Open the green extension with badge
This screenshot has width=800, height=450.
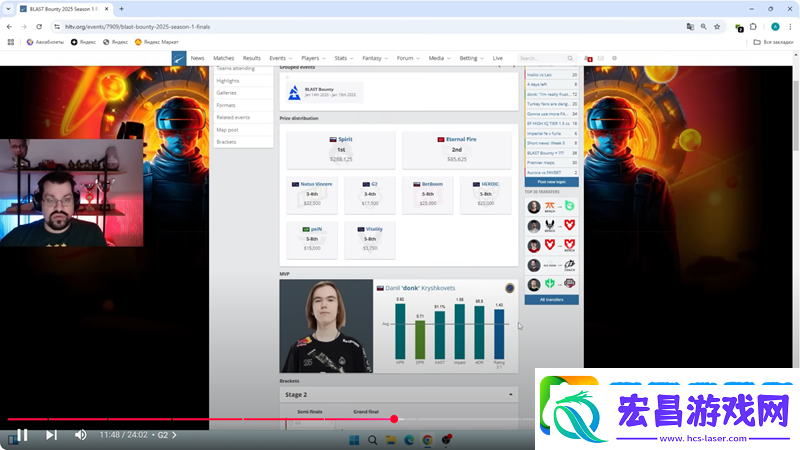coord(739,27)
